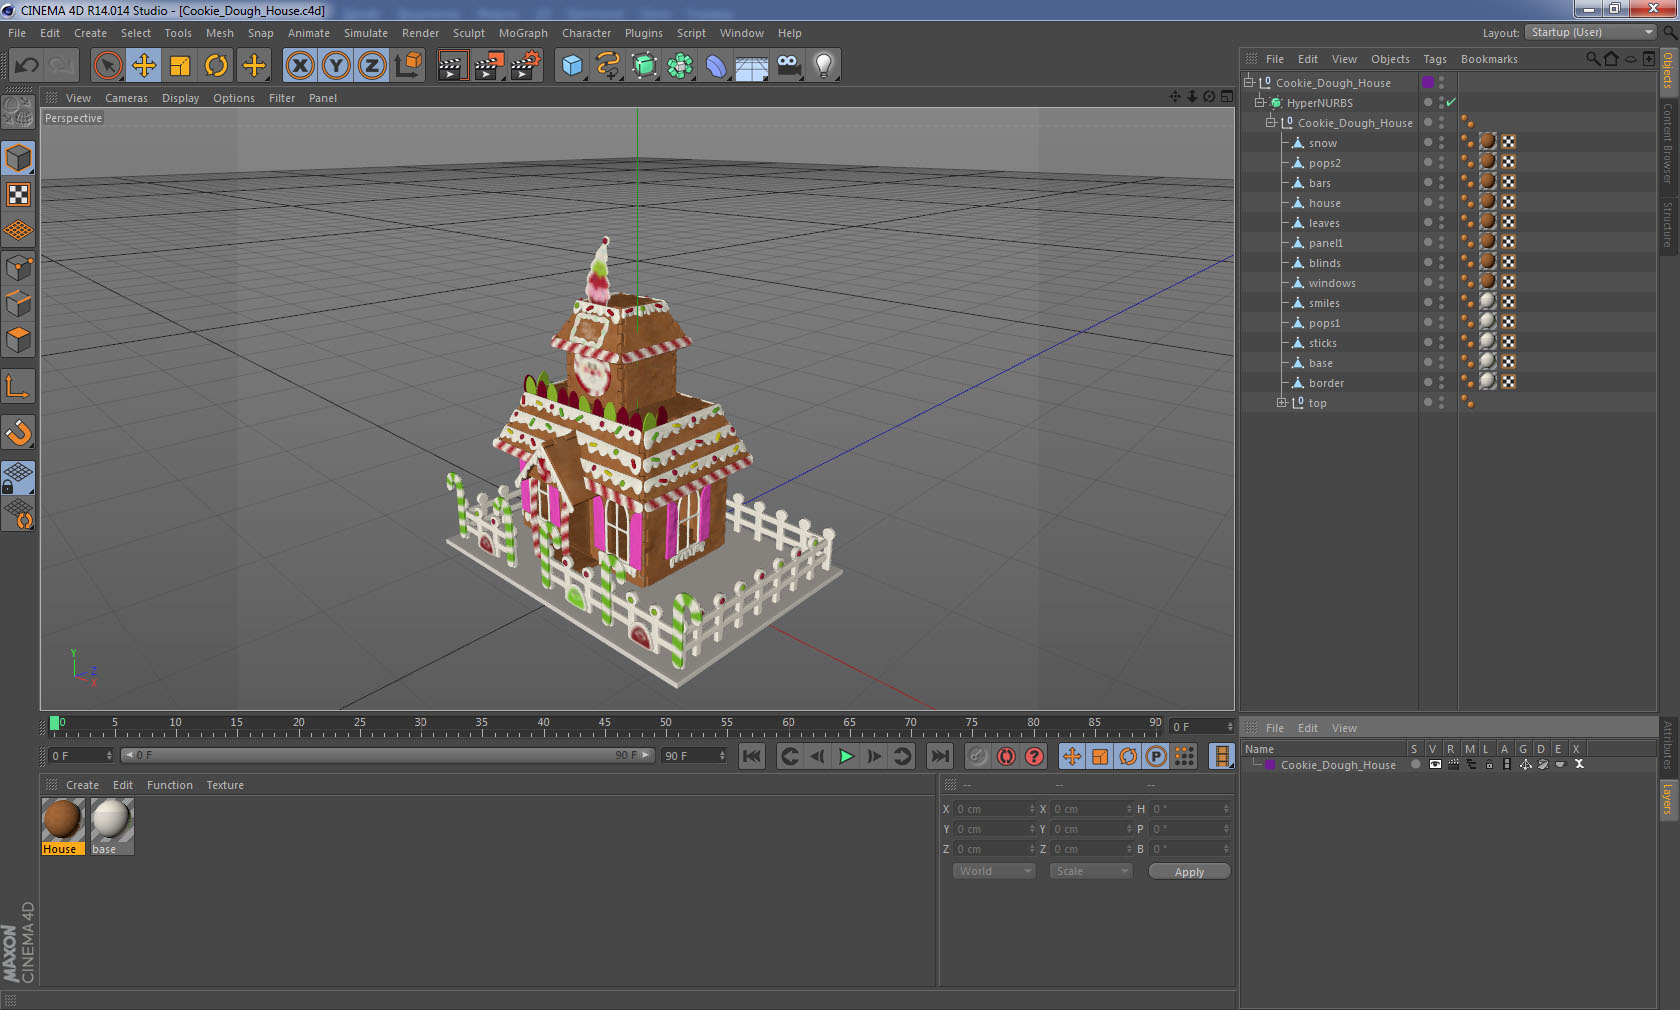This screenshot has width=1680, height=1010.
Task: Open the MoGraph menu
Action: point(523,33)
